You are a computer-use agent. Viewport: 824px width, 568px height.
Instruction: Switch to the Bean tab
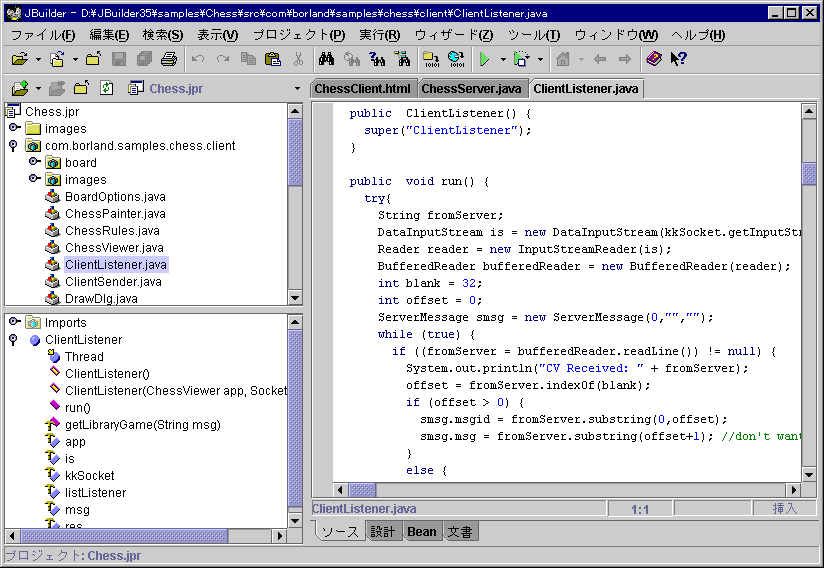(421, 531)
